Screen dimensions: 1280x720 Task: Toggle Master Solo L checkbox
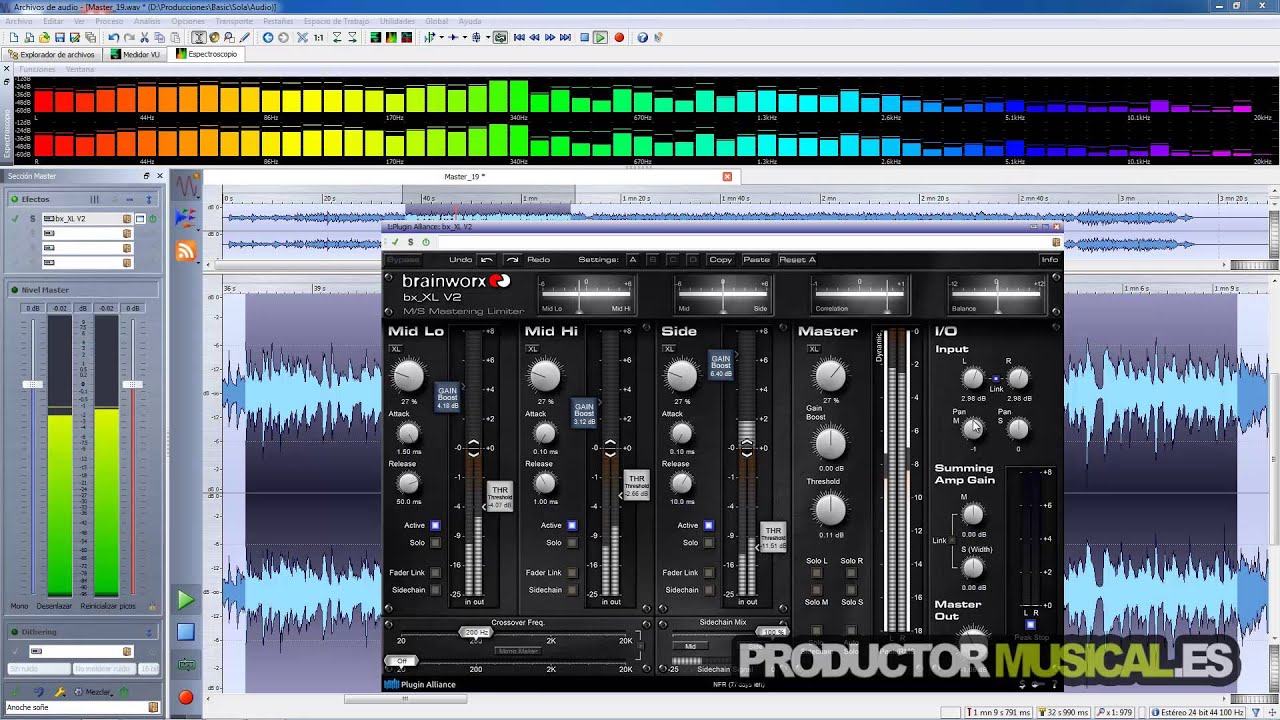click(817, 573)
